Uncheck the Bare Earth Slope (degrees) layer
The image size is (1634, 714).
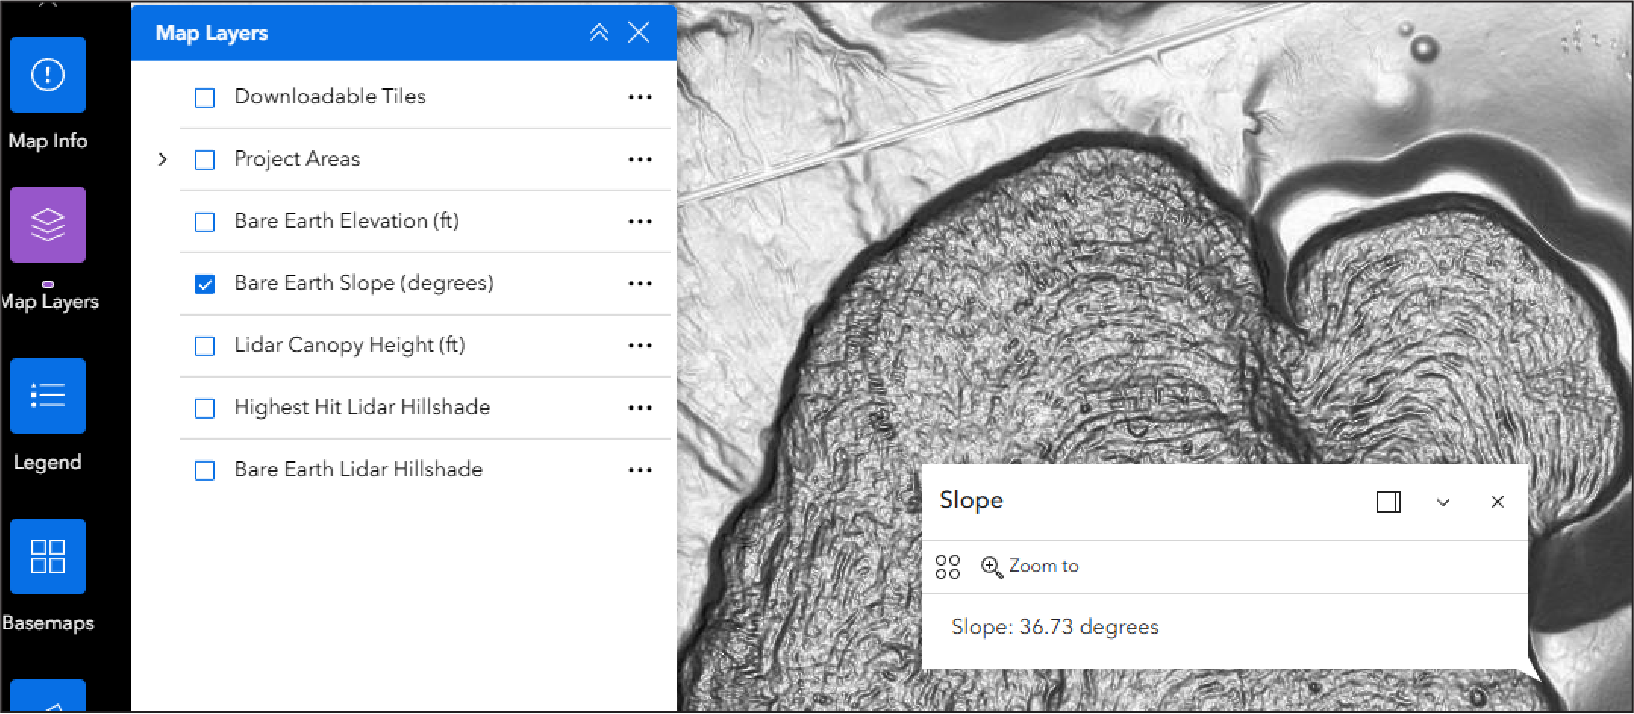(205, 284)
